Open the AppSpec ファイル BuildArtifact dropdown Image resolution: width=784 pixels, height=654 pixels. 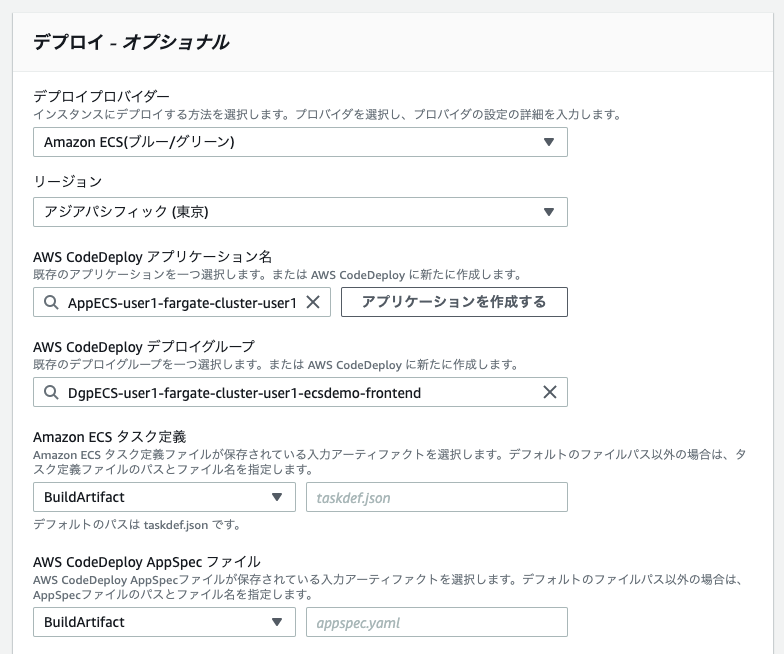(164, 622)
